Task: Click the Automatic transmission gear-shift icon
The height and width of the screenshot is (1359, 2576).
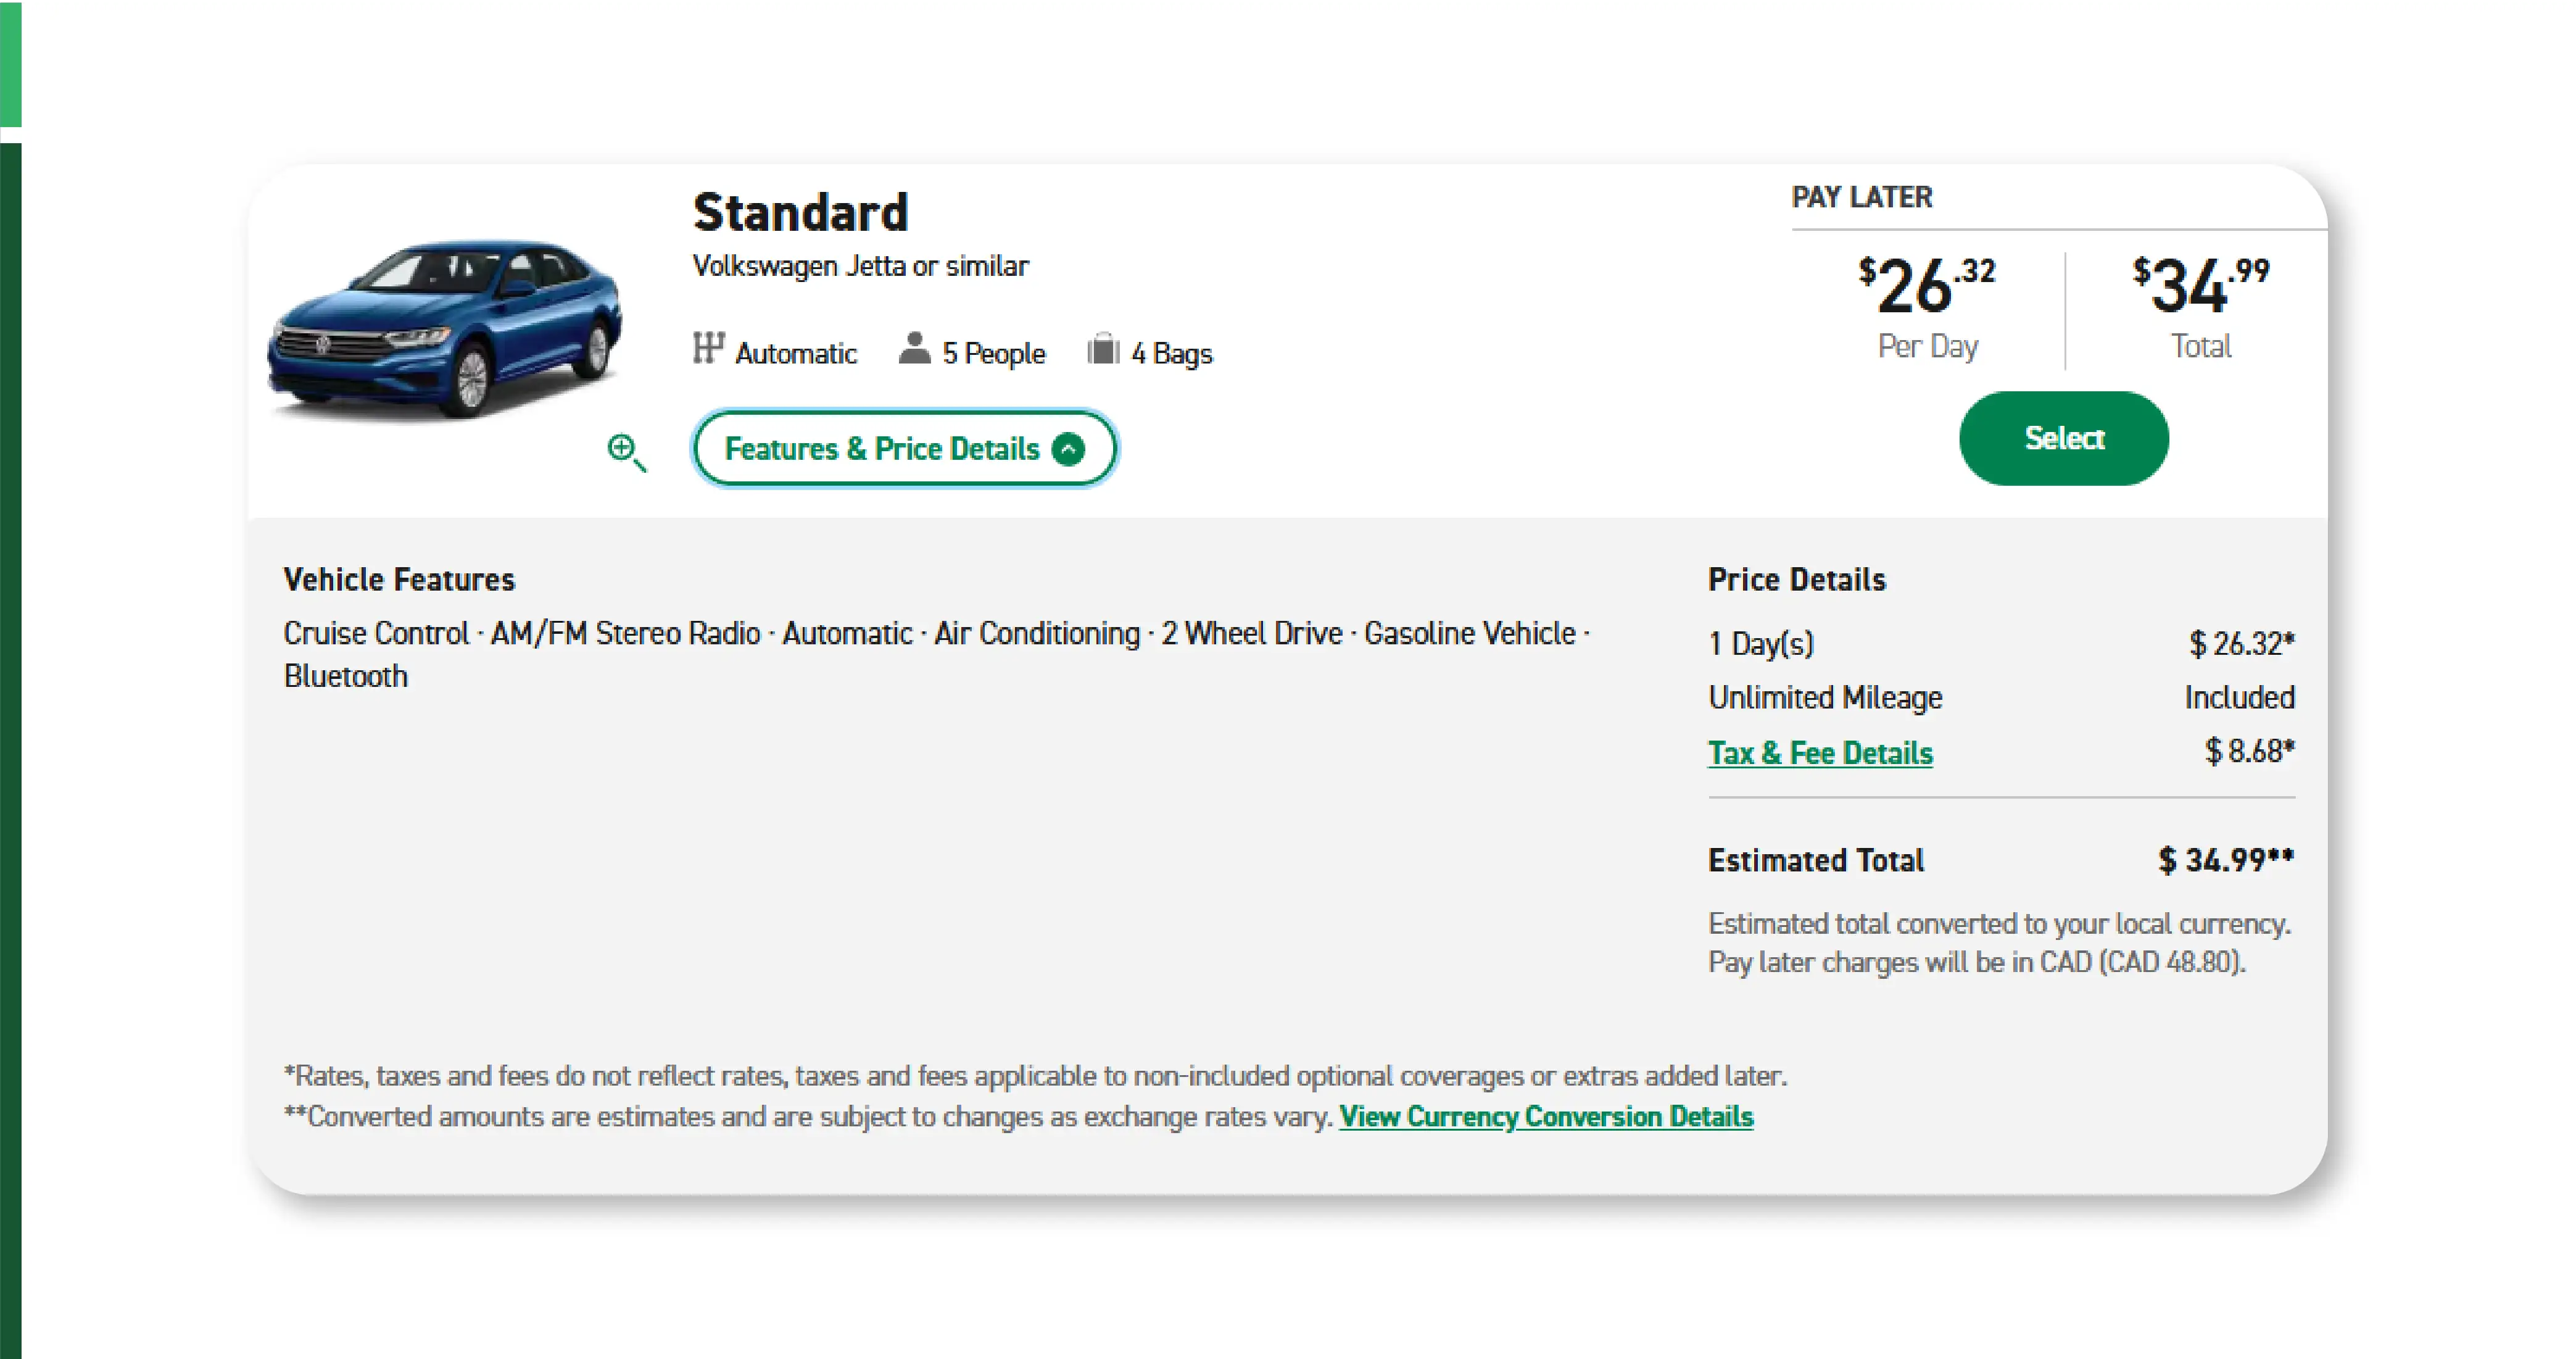Action: click(708, 349)
